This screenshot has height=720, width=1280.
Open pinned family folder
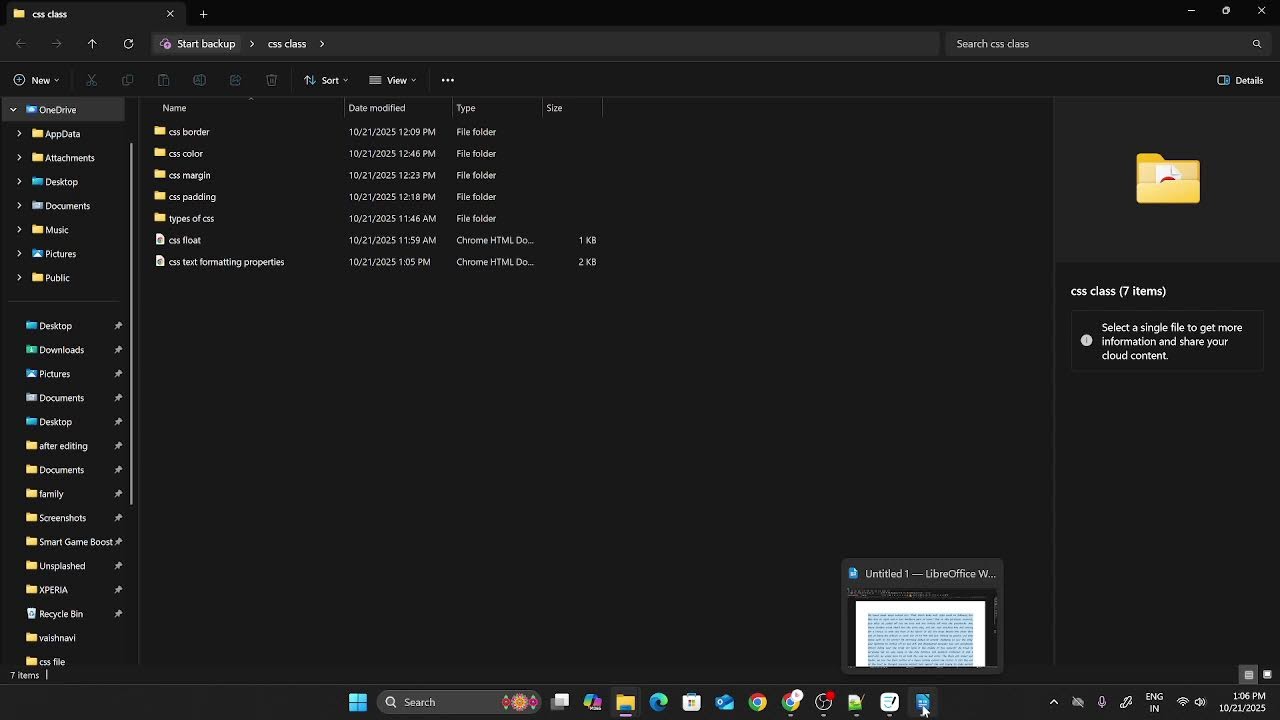(x=51, y=494)
